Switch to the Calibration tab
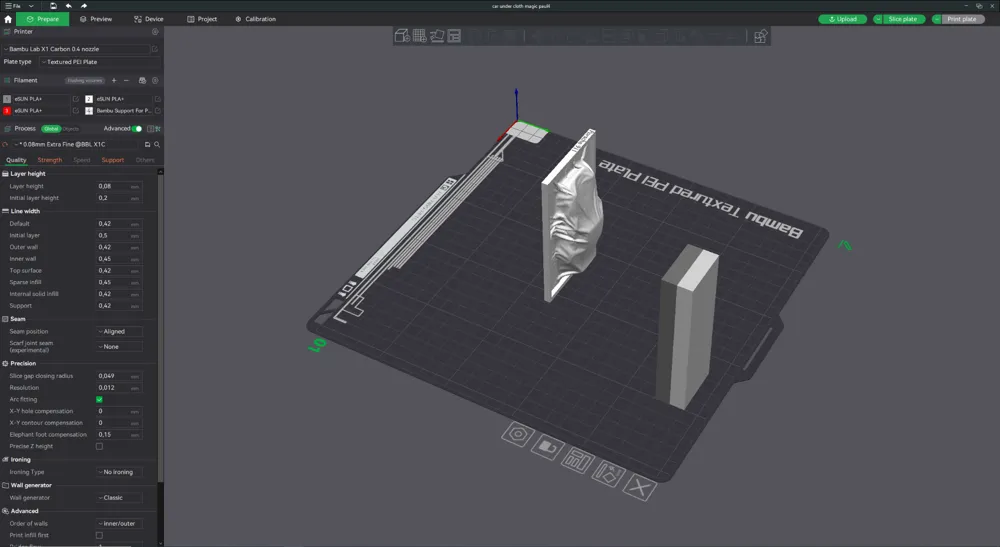This screenshot has width=1000, height=547. (x=255, y=19)
